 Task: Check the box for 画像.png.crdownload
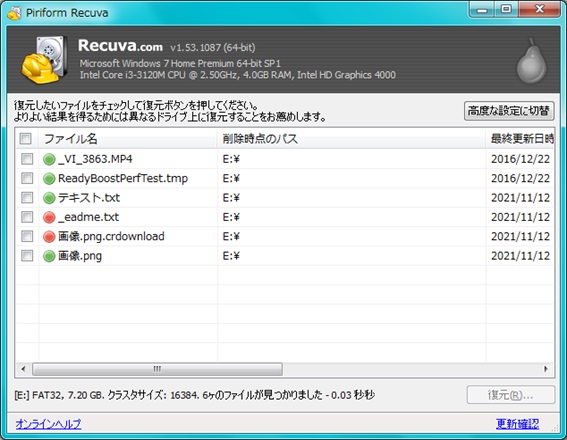27,236
